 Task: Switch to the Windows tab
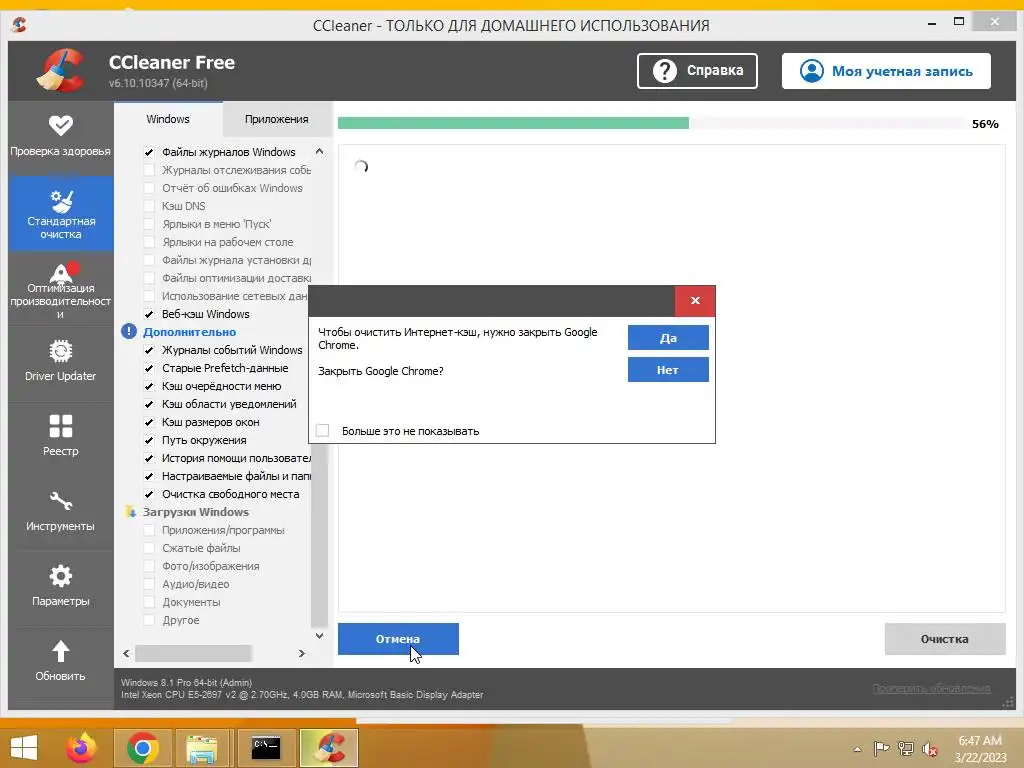click(168, 119)
